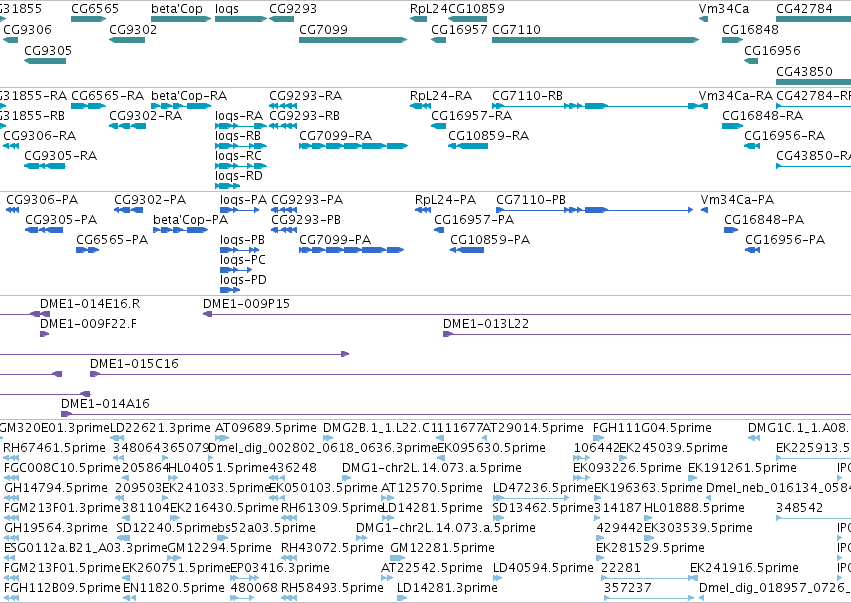Select transcript label 'beta'Cop-RA'

click(189, 96)
